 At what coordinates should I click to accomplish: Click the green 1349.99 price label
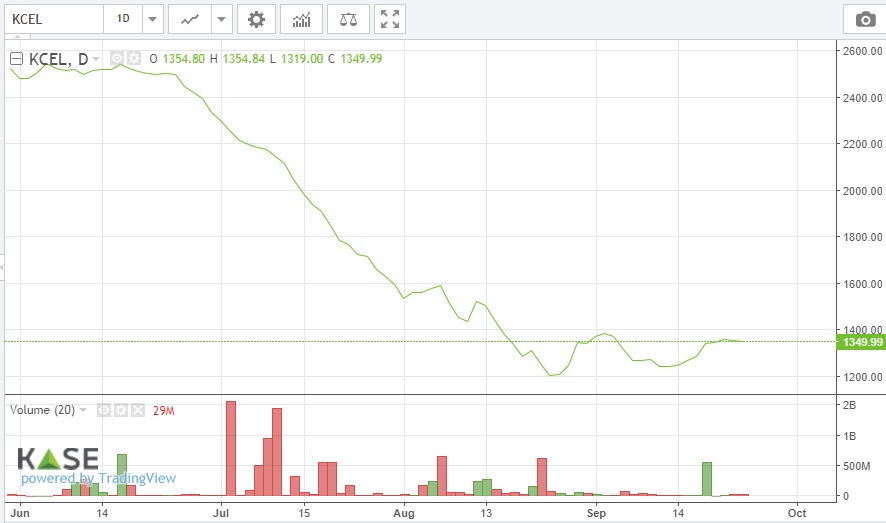coord(862,342)
